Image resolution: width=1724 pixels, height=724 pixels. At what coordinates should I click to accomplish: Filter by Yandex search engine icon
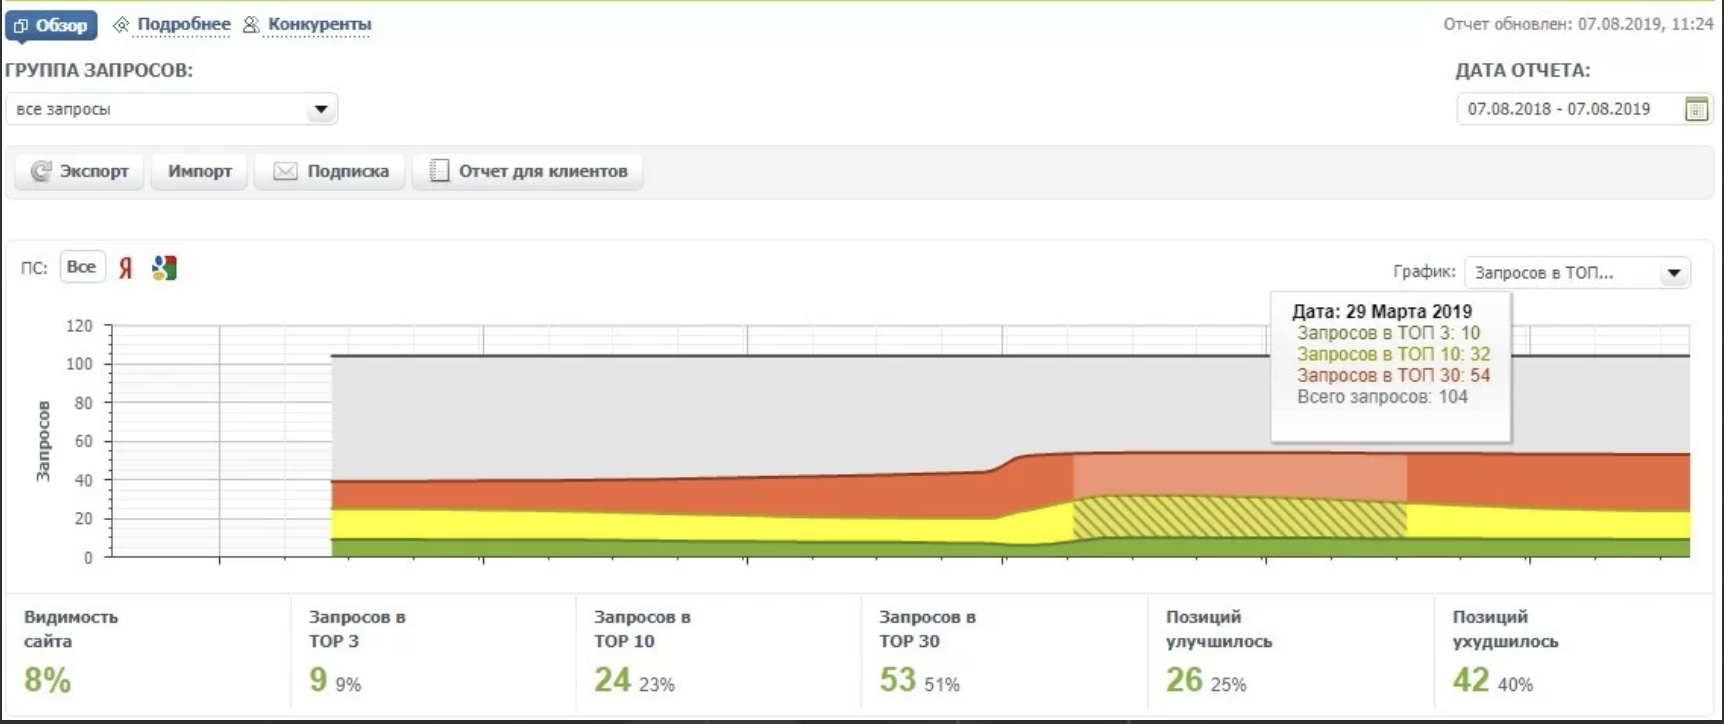125,268
